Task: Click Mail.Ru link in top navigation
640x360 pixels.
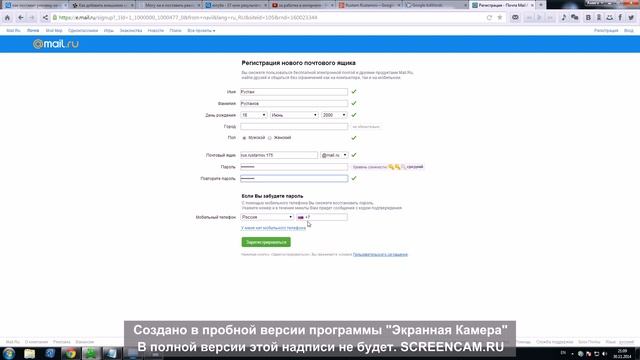Action: [x=13, y=31]
